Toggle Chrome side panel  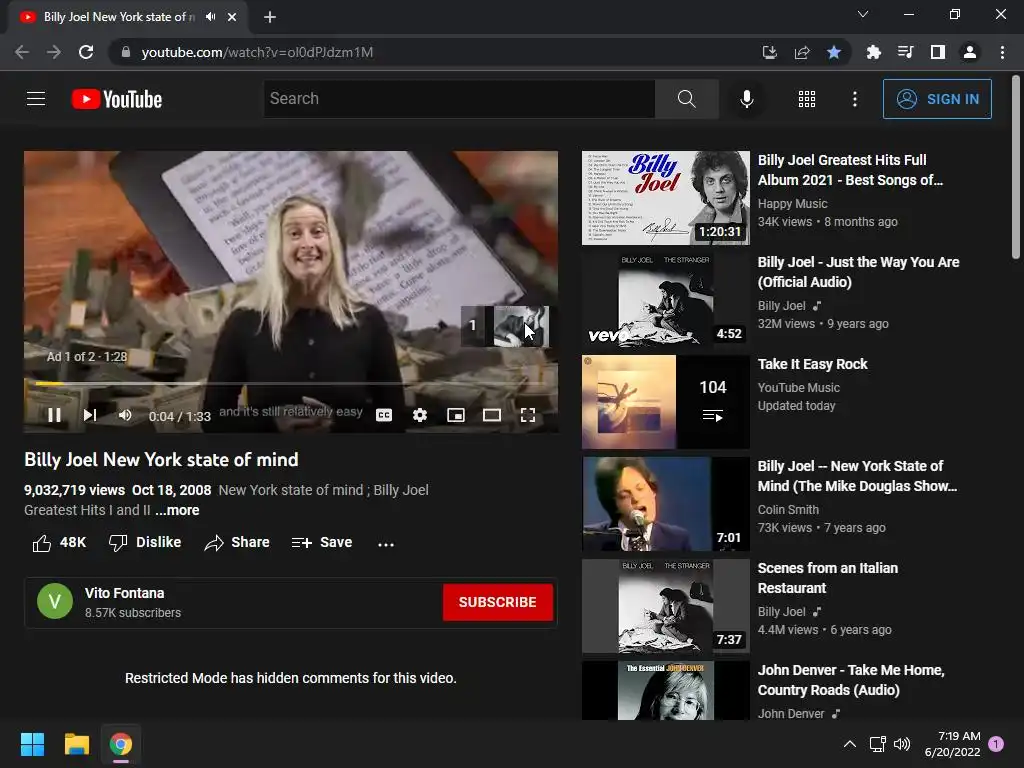(937, 52)
